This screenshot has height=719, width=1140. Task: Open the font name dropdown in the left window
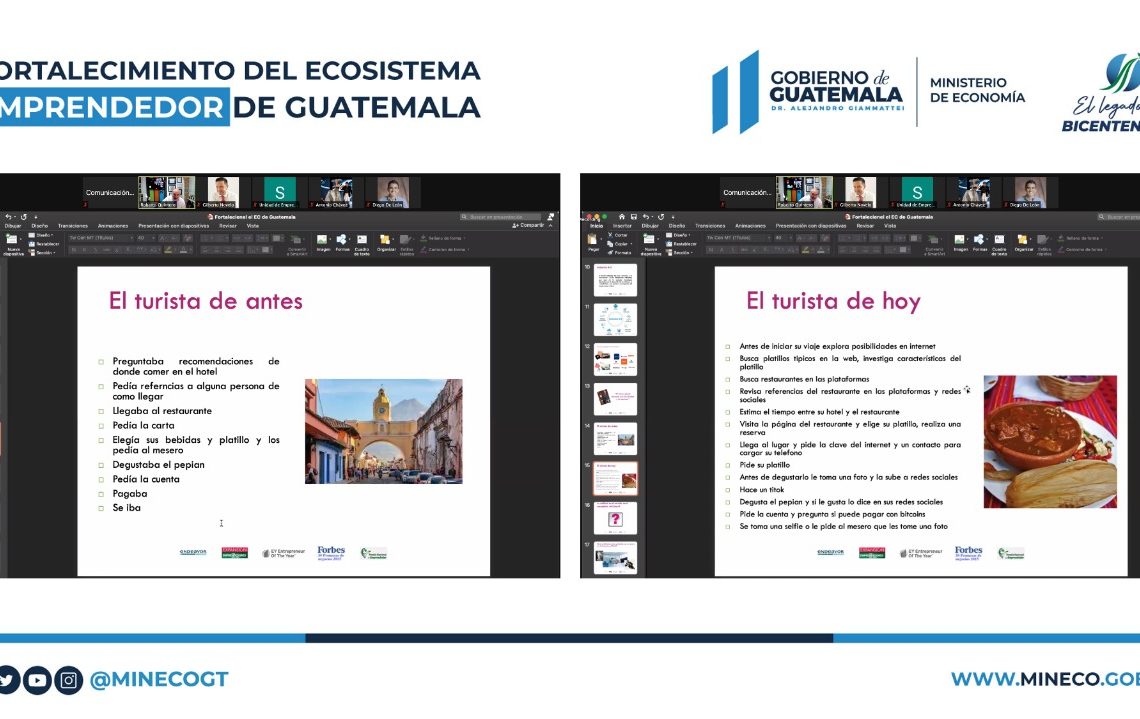(x=98, y=238)
